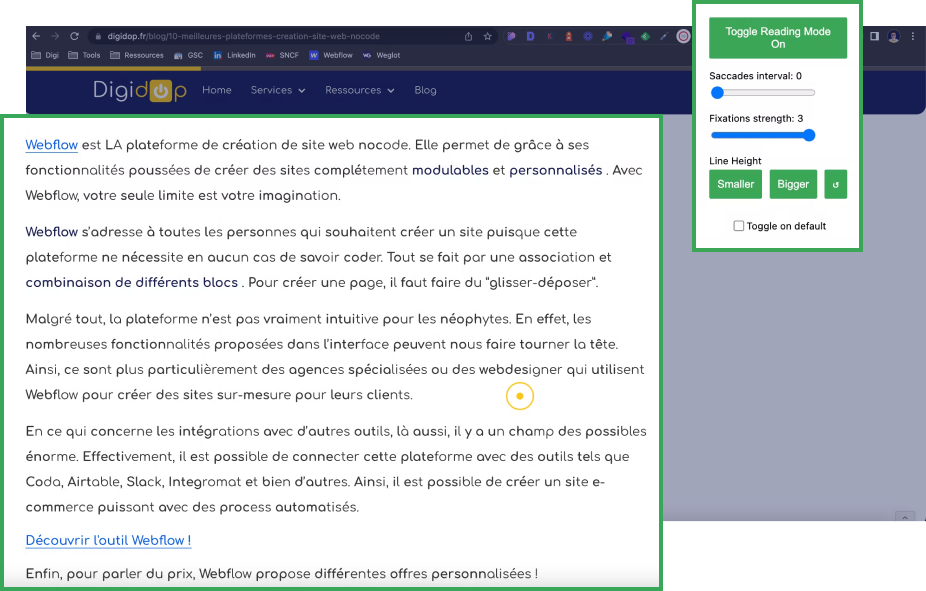The height and width of the screenshot is (591, 926).
Task: Click the padlock icon in the address bar
Action: pyautogui.click(x=98, y=36)
